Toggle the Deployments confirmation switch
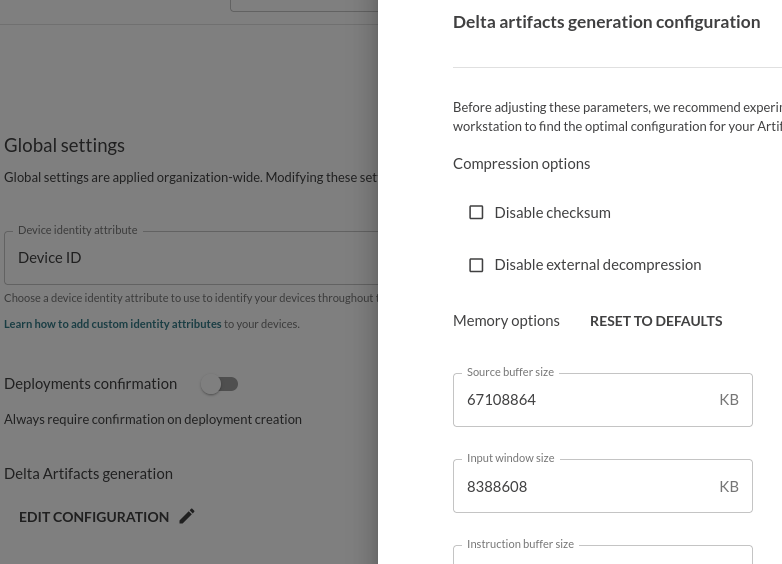 click(219, 384)
